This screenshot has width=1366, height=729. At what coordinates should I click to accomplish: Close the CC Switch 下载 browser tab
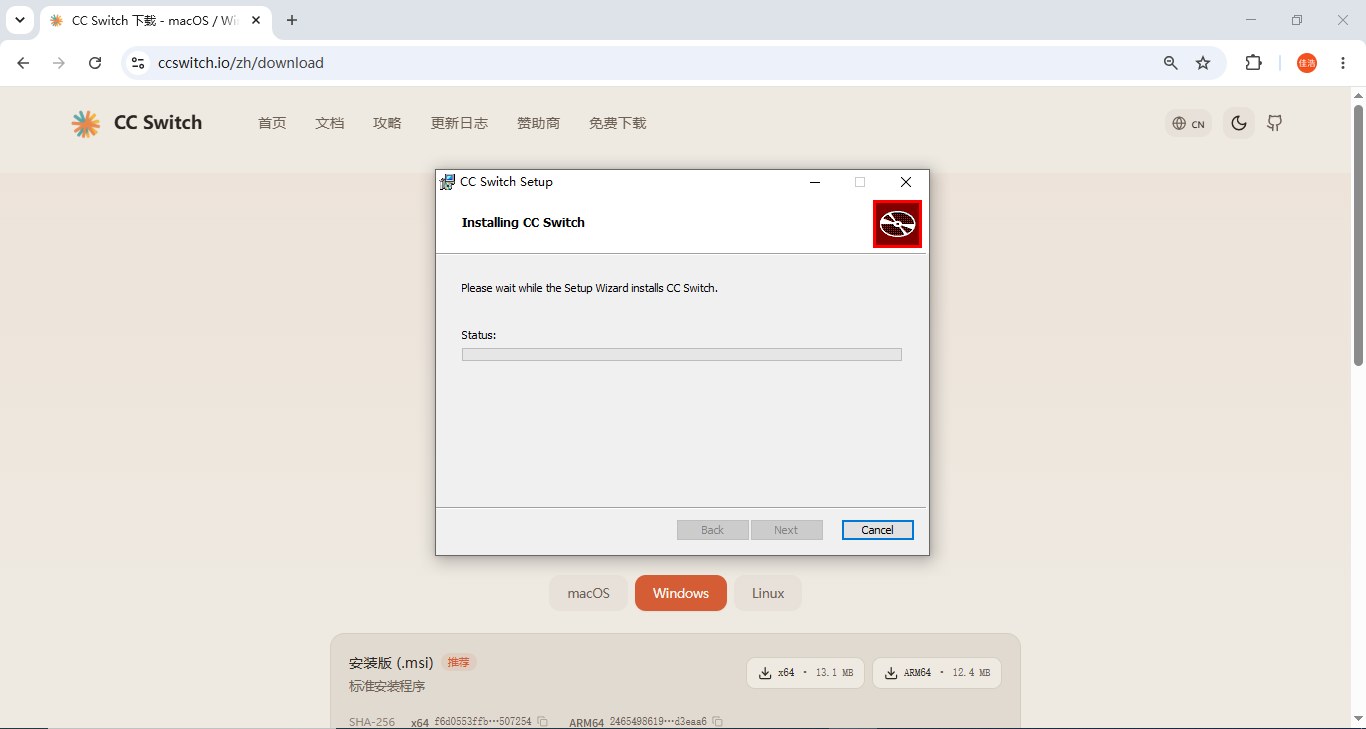pos(257,20)
